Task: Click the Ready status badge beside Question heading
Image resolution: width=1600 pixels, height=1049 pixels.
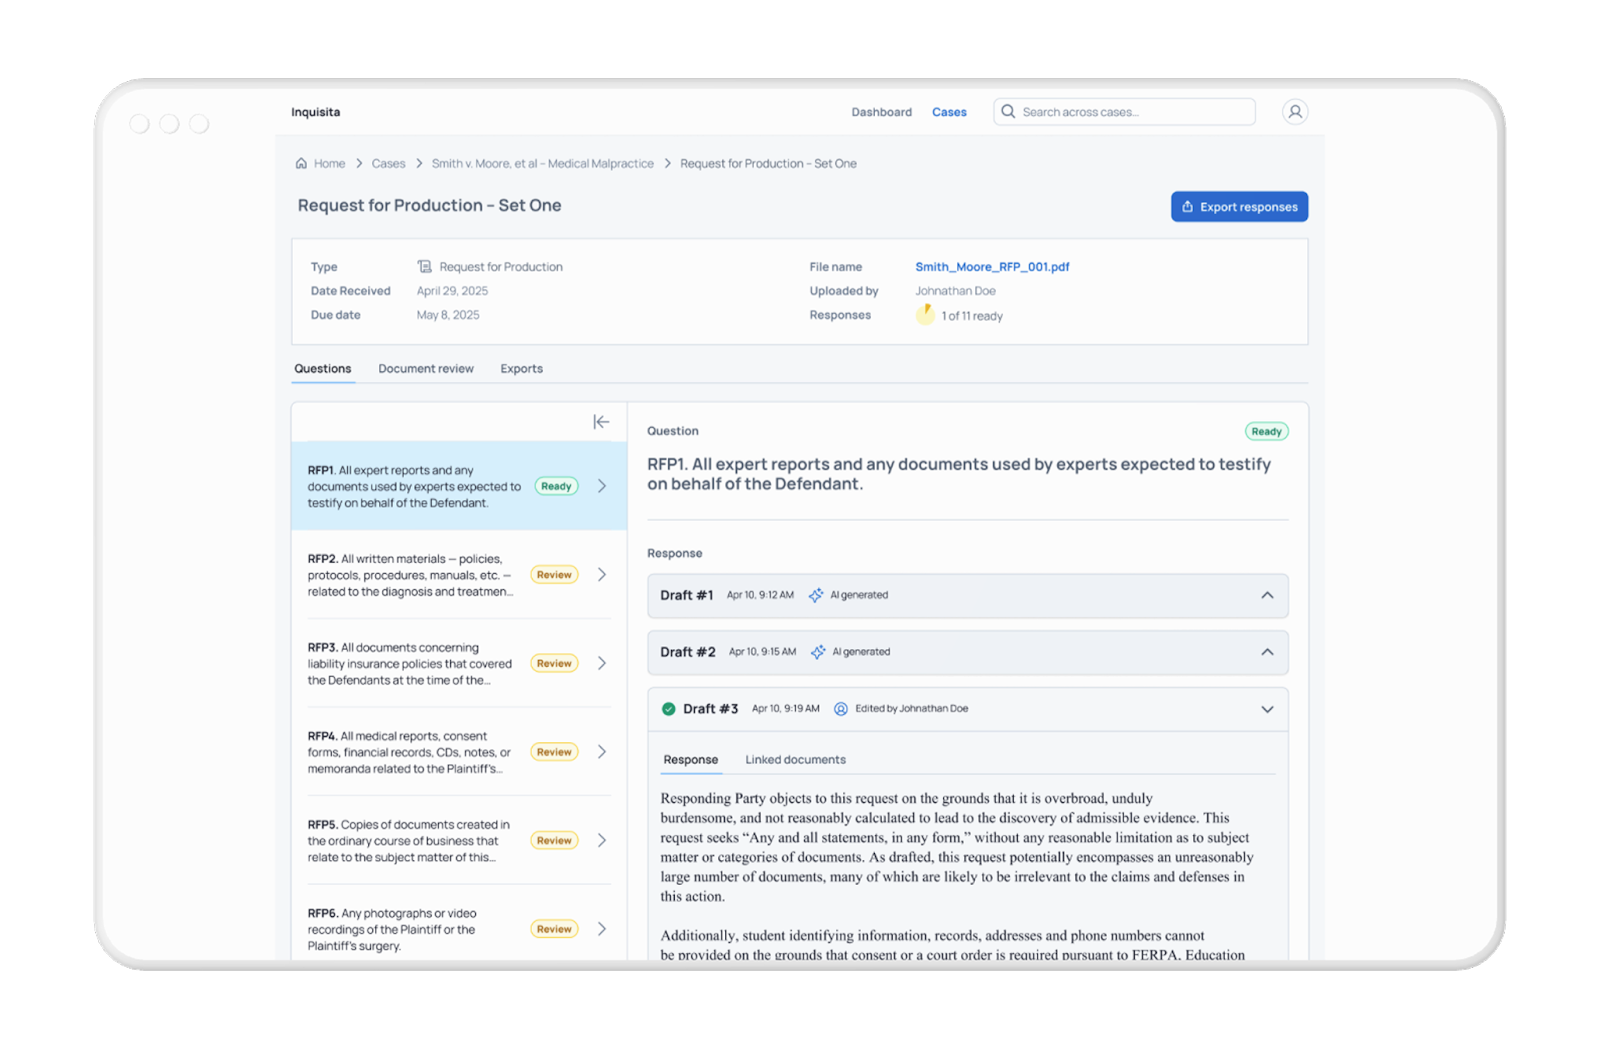Action: [x=1266, y=432]
